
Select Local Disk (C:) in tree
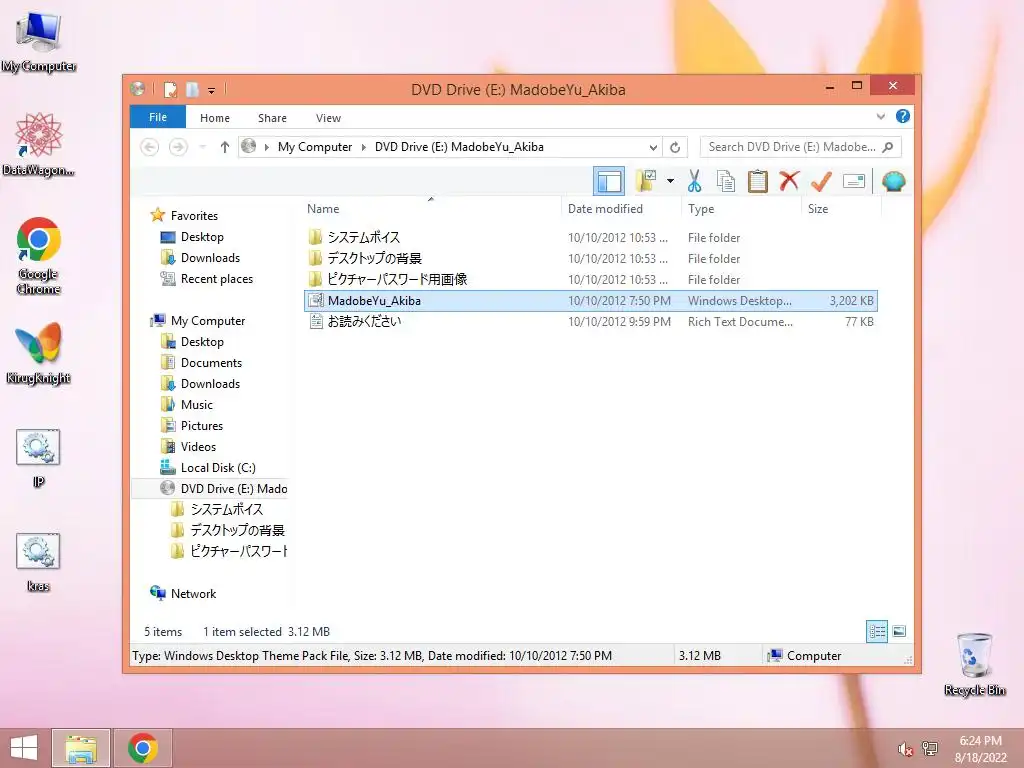(218, 468)
